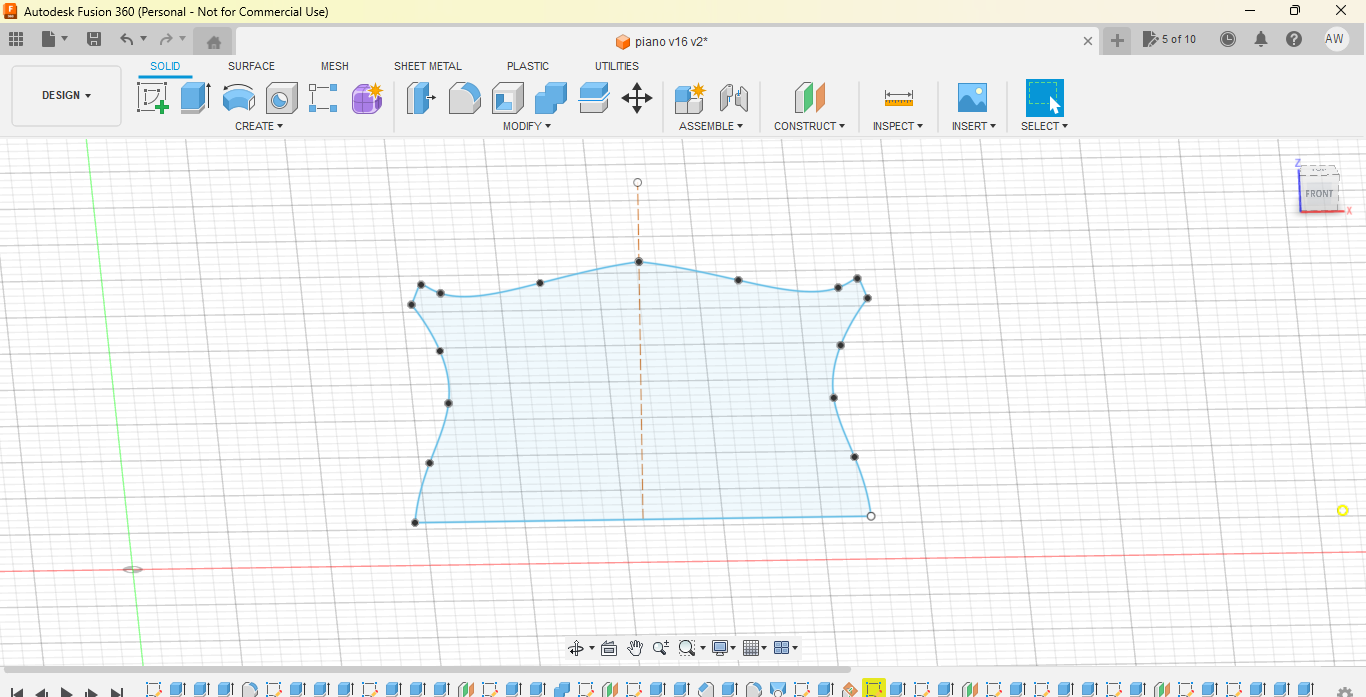Open the Zoom Window dropdown
Viewport: 1366px width, 697px height.
(691, 648)
